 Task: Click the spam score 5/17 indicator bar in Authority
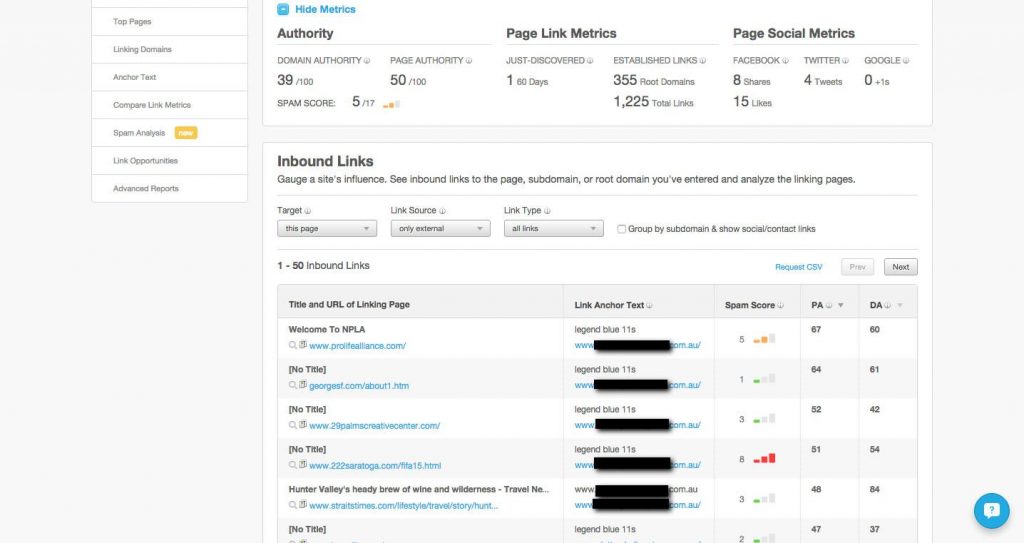[x=391, y=104]
